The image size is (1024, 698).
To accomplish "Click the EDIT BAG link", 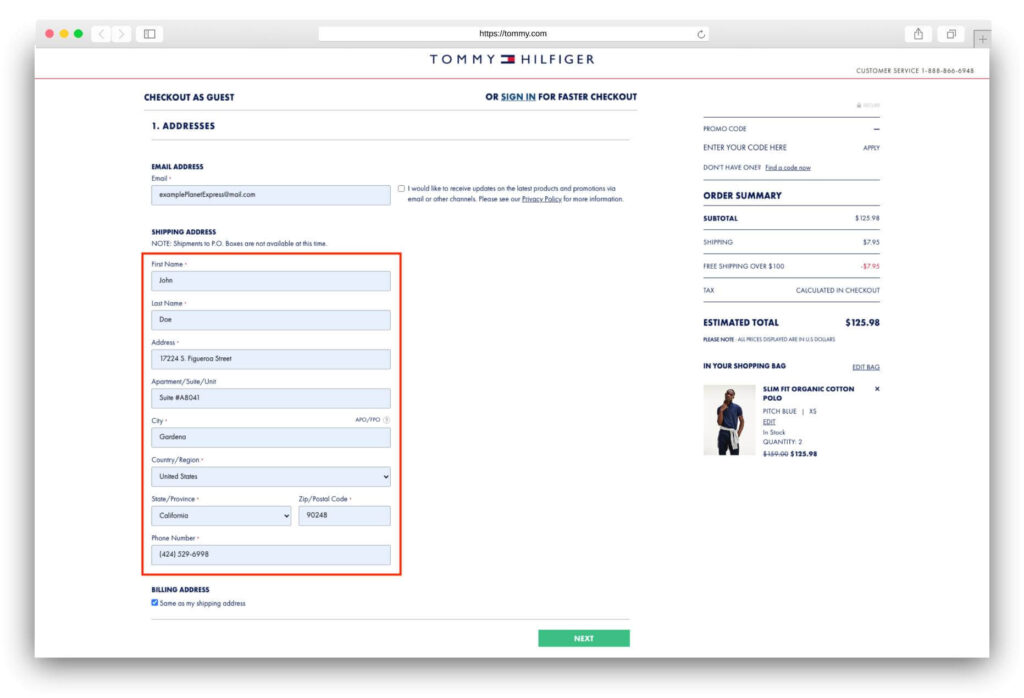I will (x=866, y=367).
